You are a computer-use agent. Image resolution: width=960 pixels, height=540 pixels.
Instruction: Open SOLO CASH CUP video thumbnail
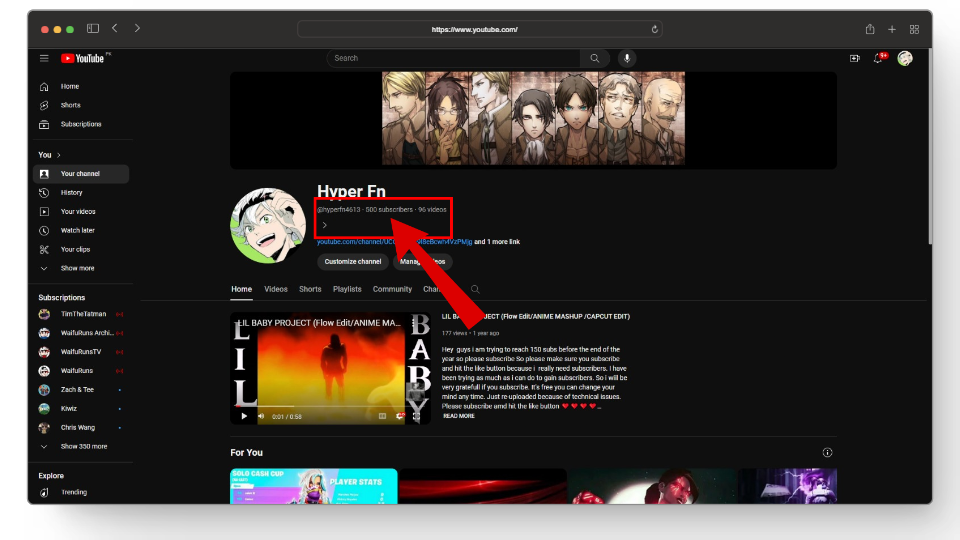click(313, 487)
